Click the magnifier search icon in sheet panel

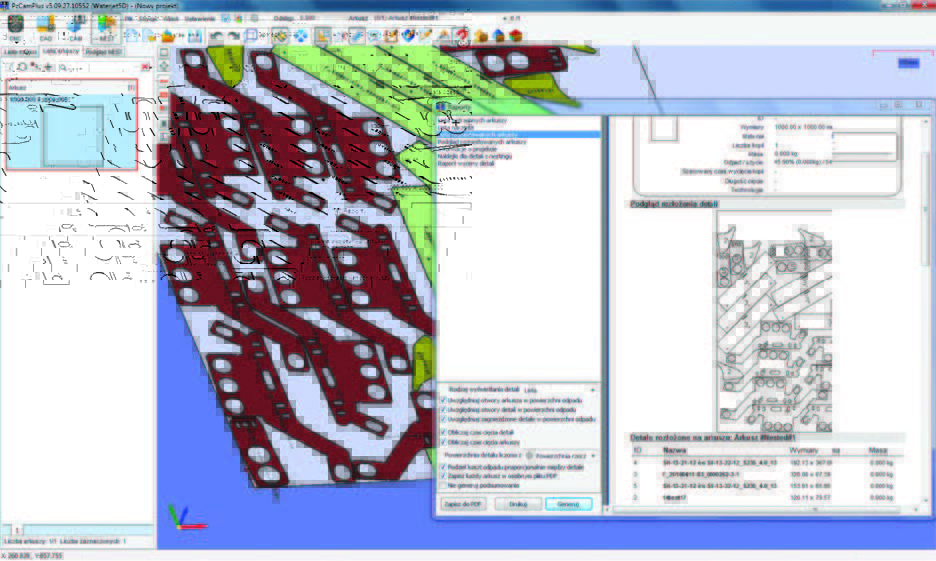pyautogui.click(x=63, y=67)
